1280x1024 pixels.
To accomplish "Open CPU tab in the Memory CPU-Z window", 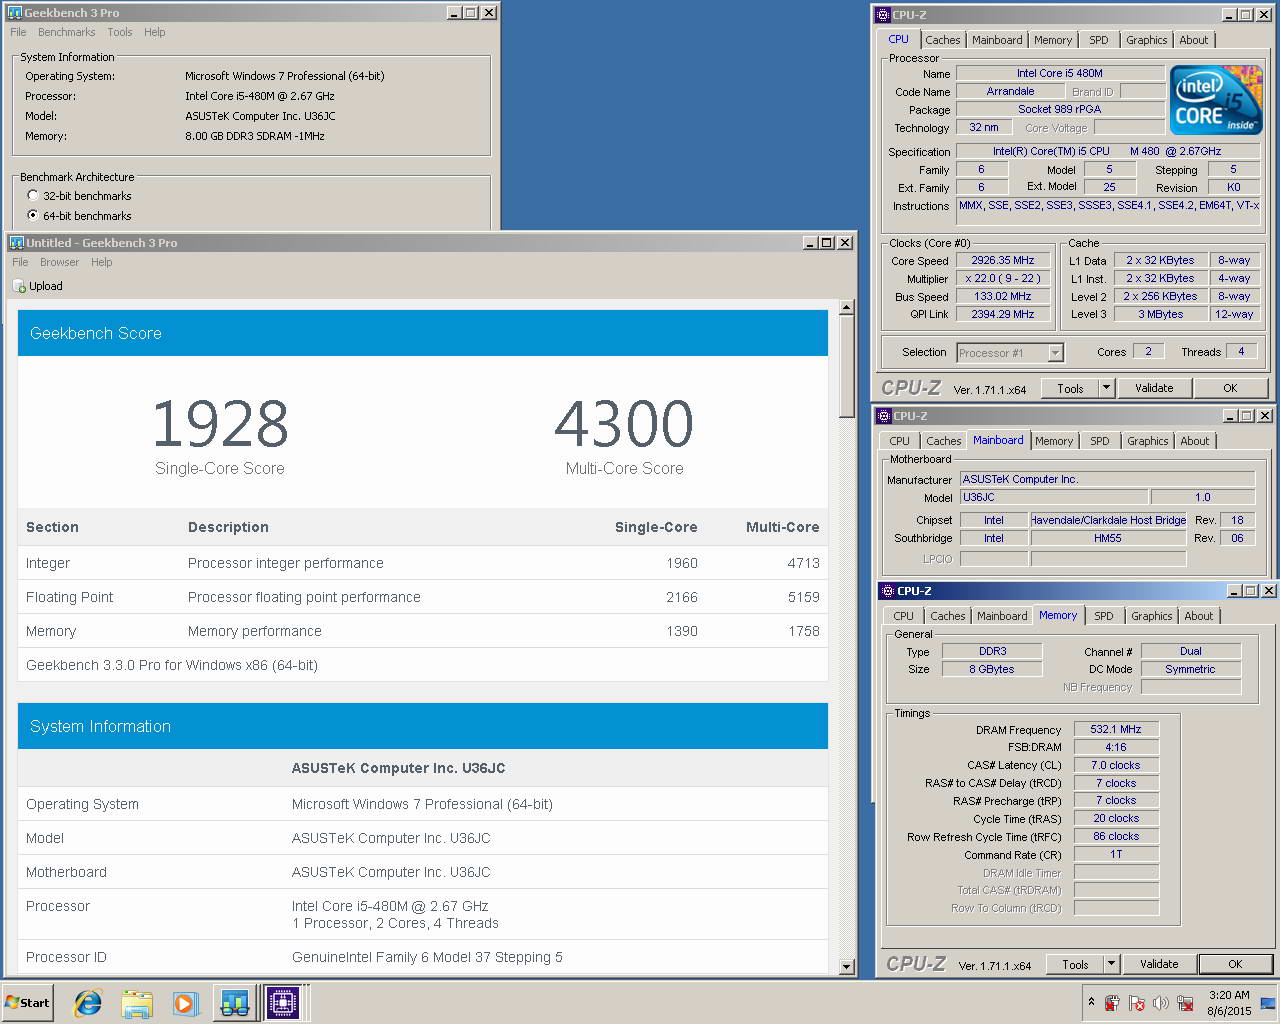I will [x=903, y=616].
